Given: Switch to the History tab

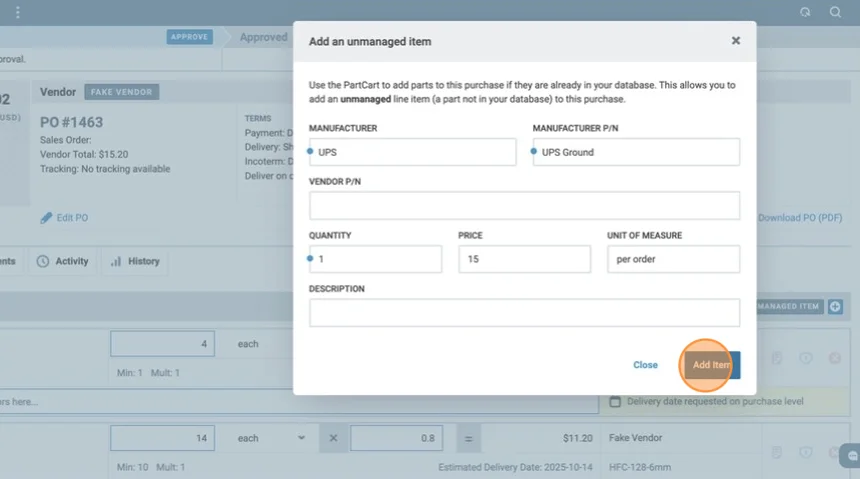Looking at the screenshot, I should point(135,261).
